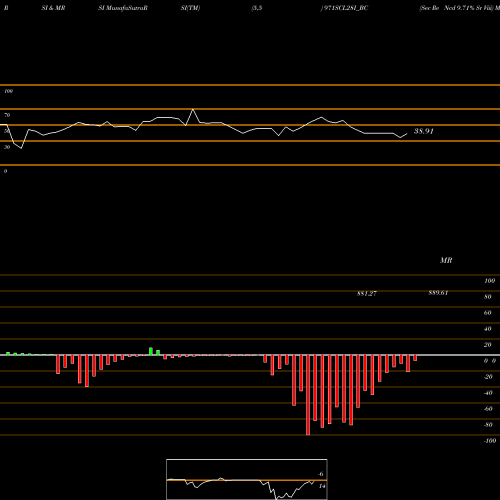Open the mini overview chart at bottom
This screenshot has height=500, width=500.
pyautogui.click(x=247, y=479)
